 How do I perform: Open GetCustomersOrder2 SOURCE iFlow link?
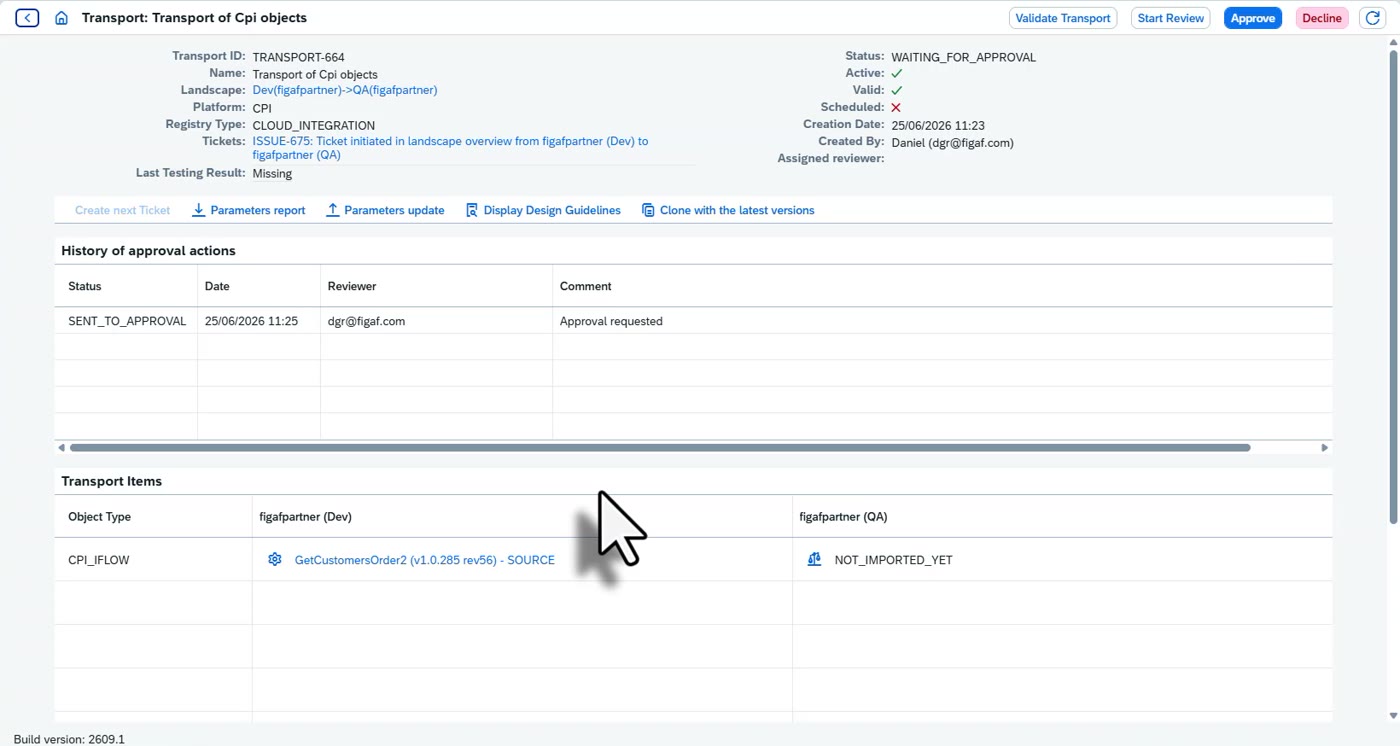pos(424,560)
